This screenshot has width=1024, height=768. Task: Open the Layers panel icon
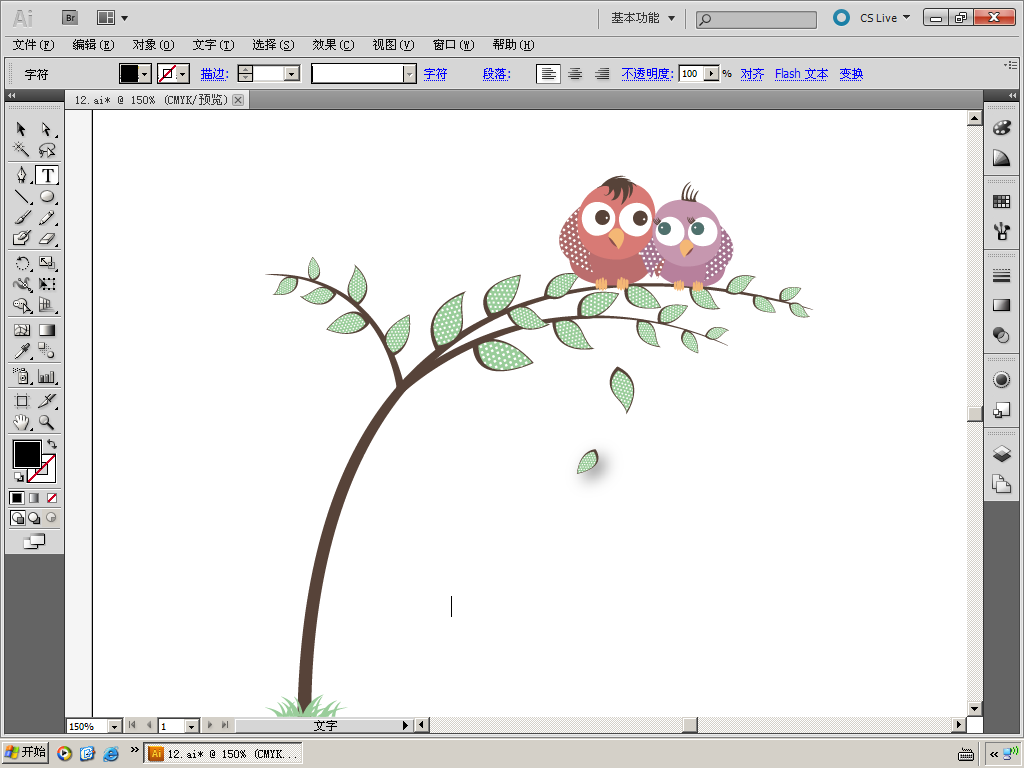(x=1001, y=454)
